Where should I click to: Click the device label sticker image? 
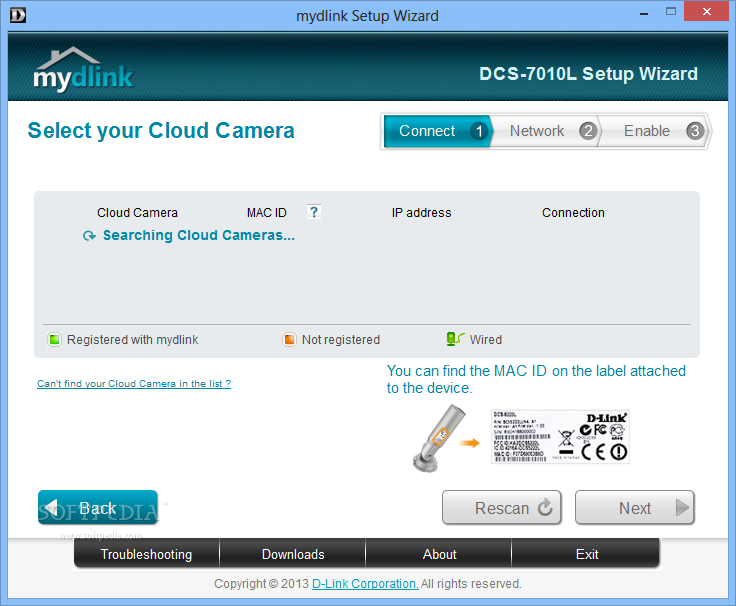560,437
